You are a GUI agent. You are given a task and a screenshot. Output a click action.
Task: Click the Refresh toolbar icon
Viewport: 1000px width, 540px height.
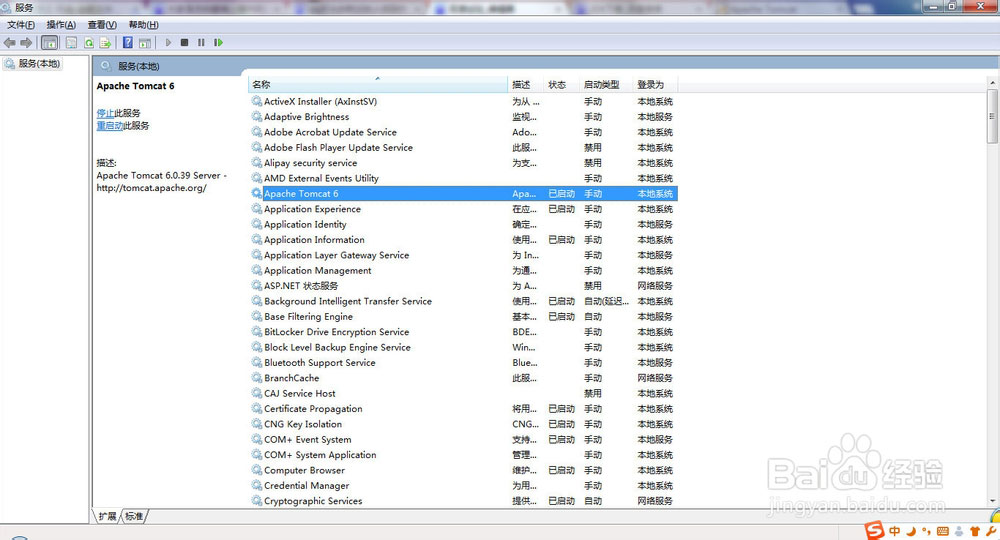pyautogui.click(x=89, y=43)
